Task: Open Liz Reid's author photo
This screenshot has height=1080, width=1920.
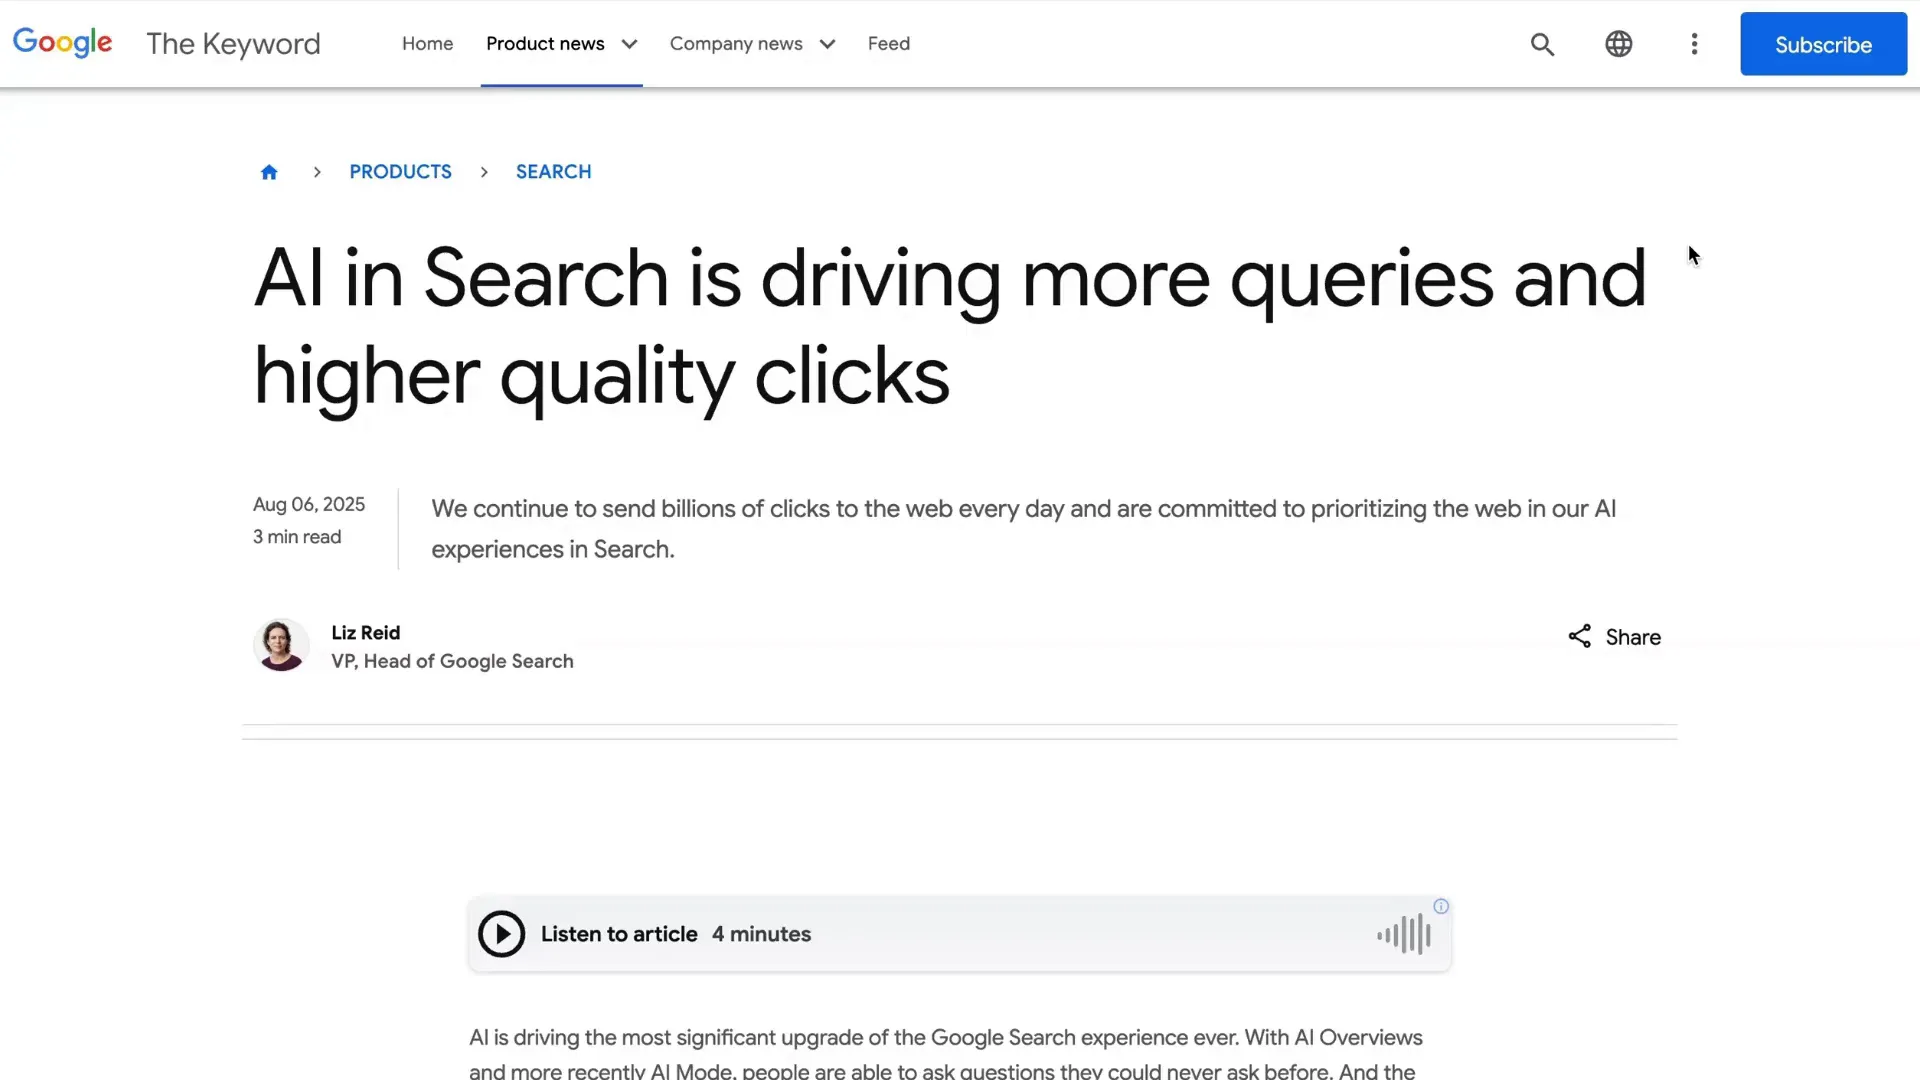Action: coord(281,645)
